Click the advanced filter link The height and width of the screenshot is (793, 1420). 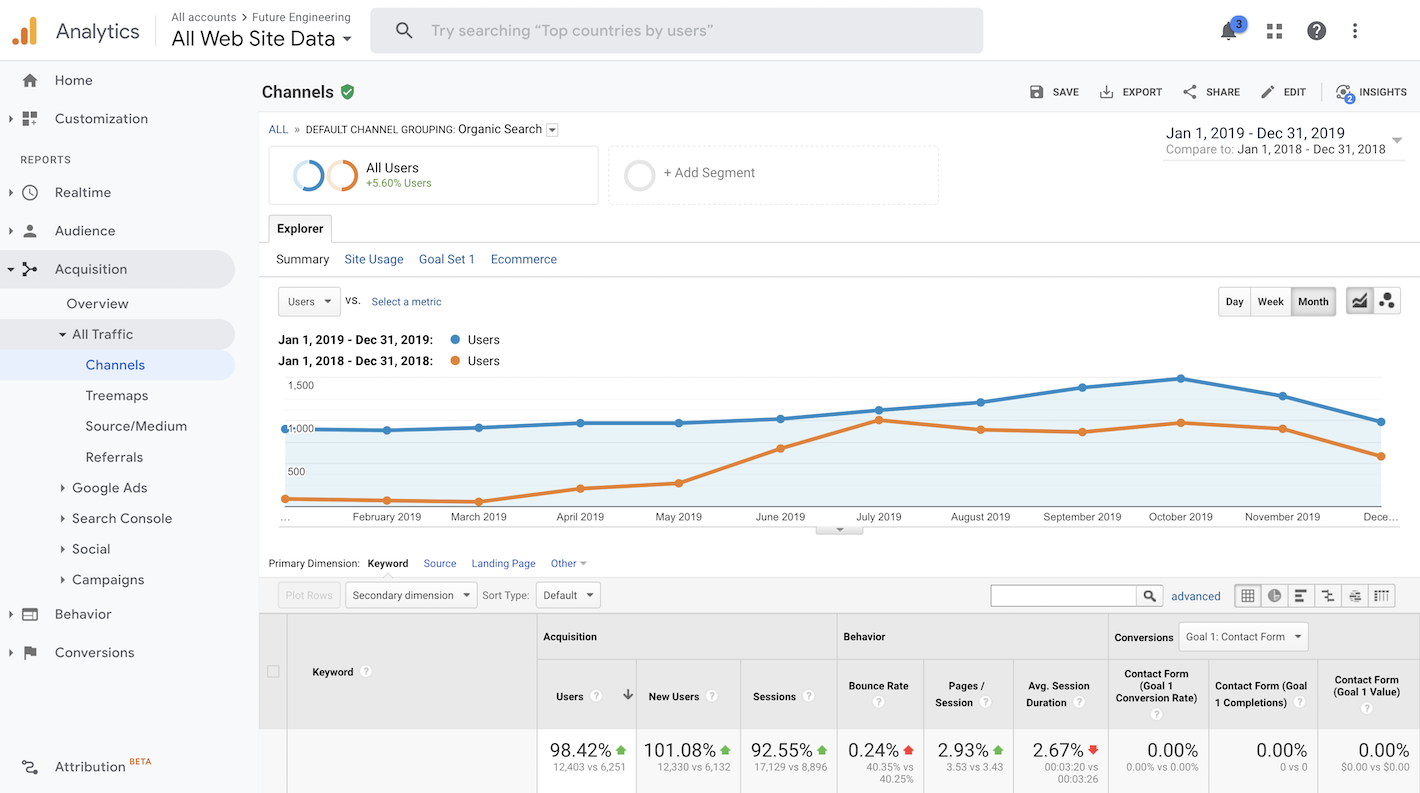click(1195, 596)
